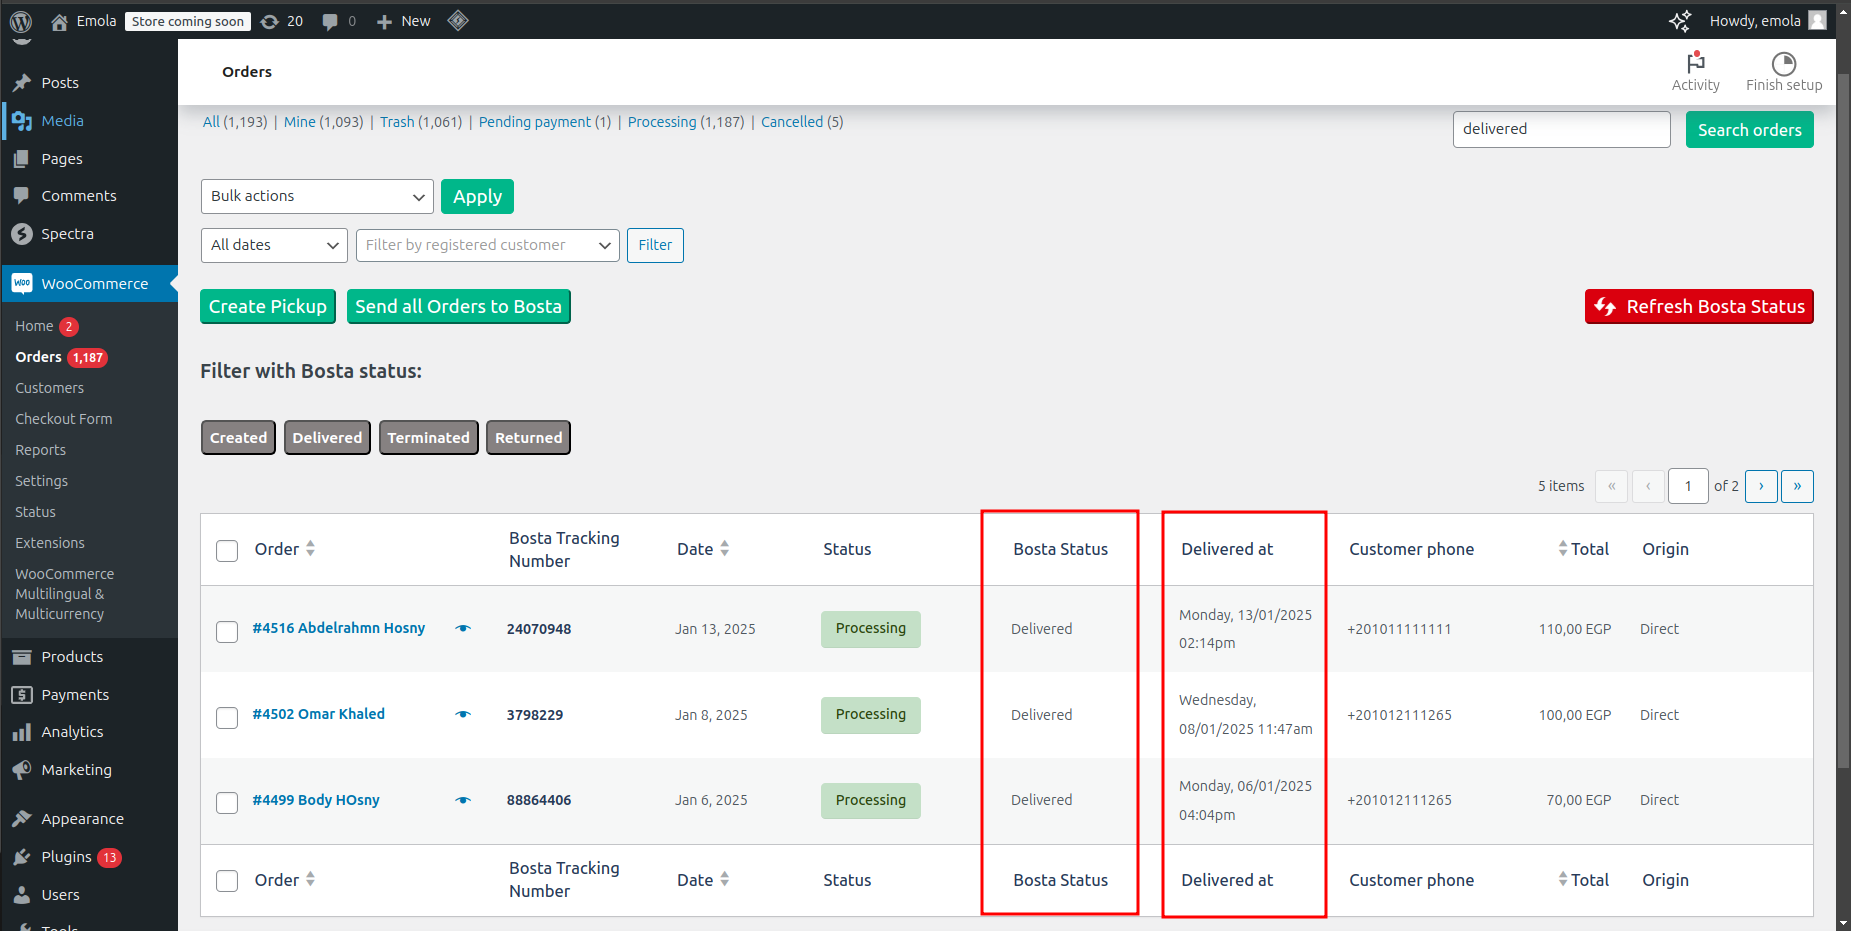1851x931 pixels.
Task: Show Processing orders filter link
Action: [662, 122]
